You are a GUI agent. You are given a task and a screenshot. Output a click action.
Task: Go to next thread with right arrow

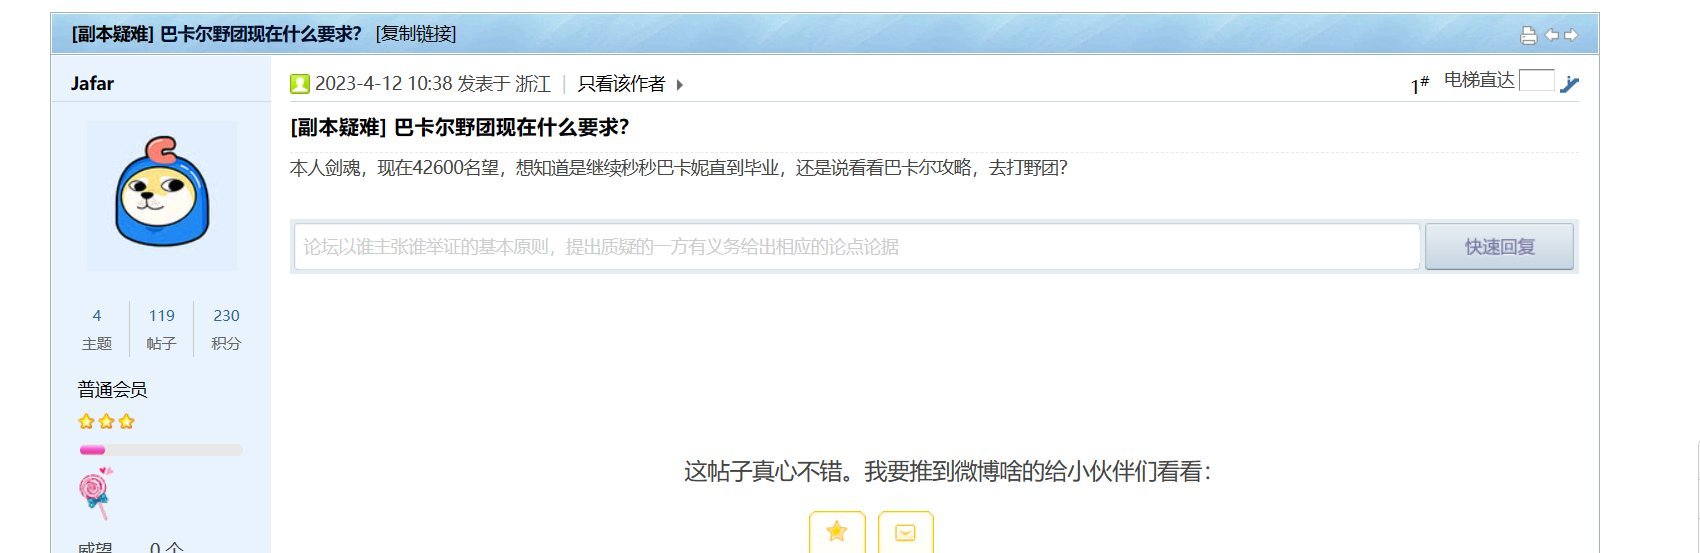(1571, 35)
